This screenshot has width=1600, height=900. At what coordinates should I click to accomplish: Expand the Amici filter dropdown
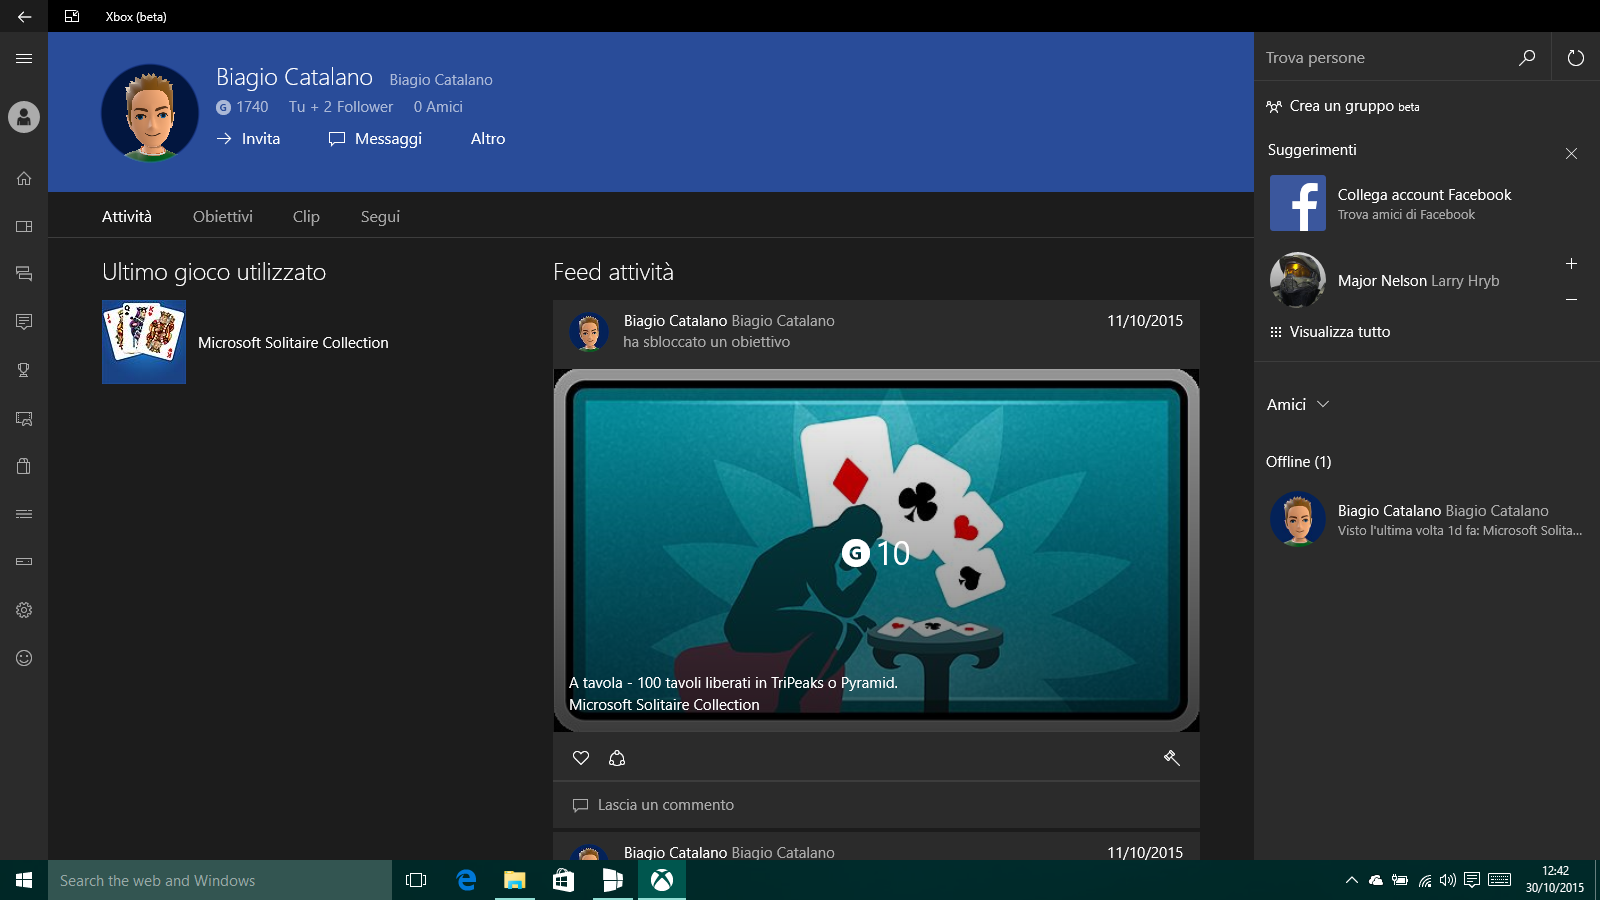1298,404
